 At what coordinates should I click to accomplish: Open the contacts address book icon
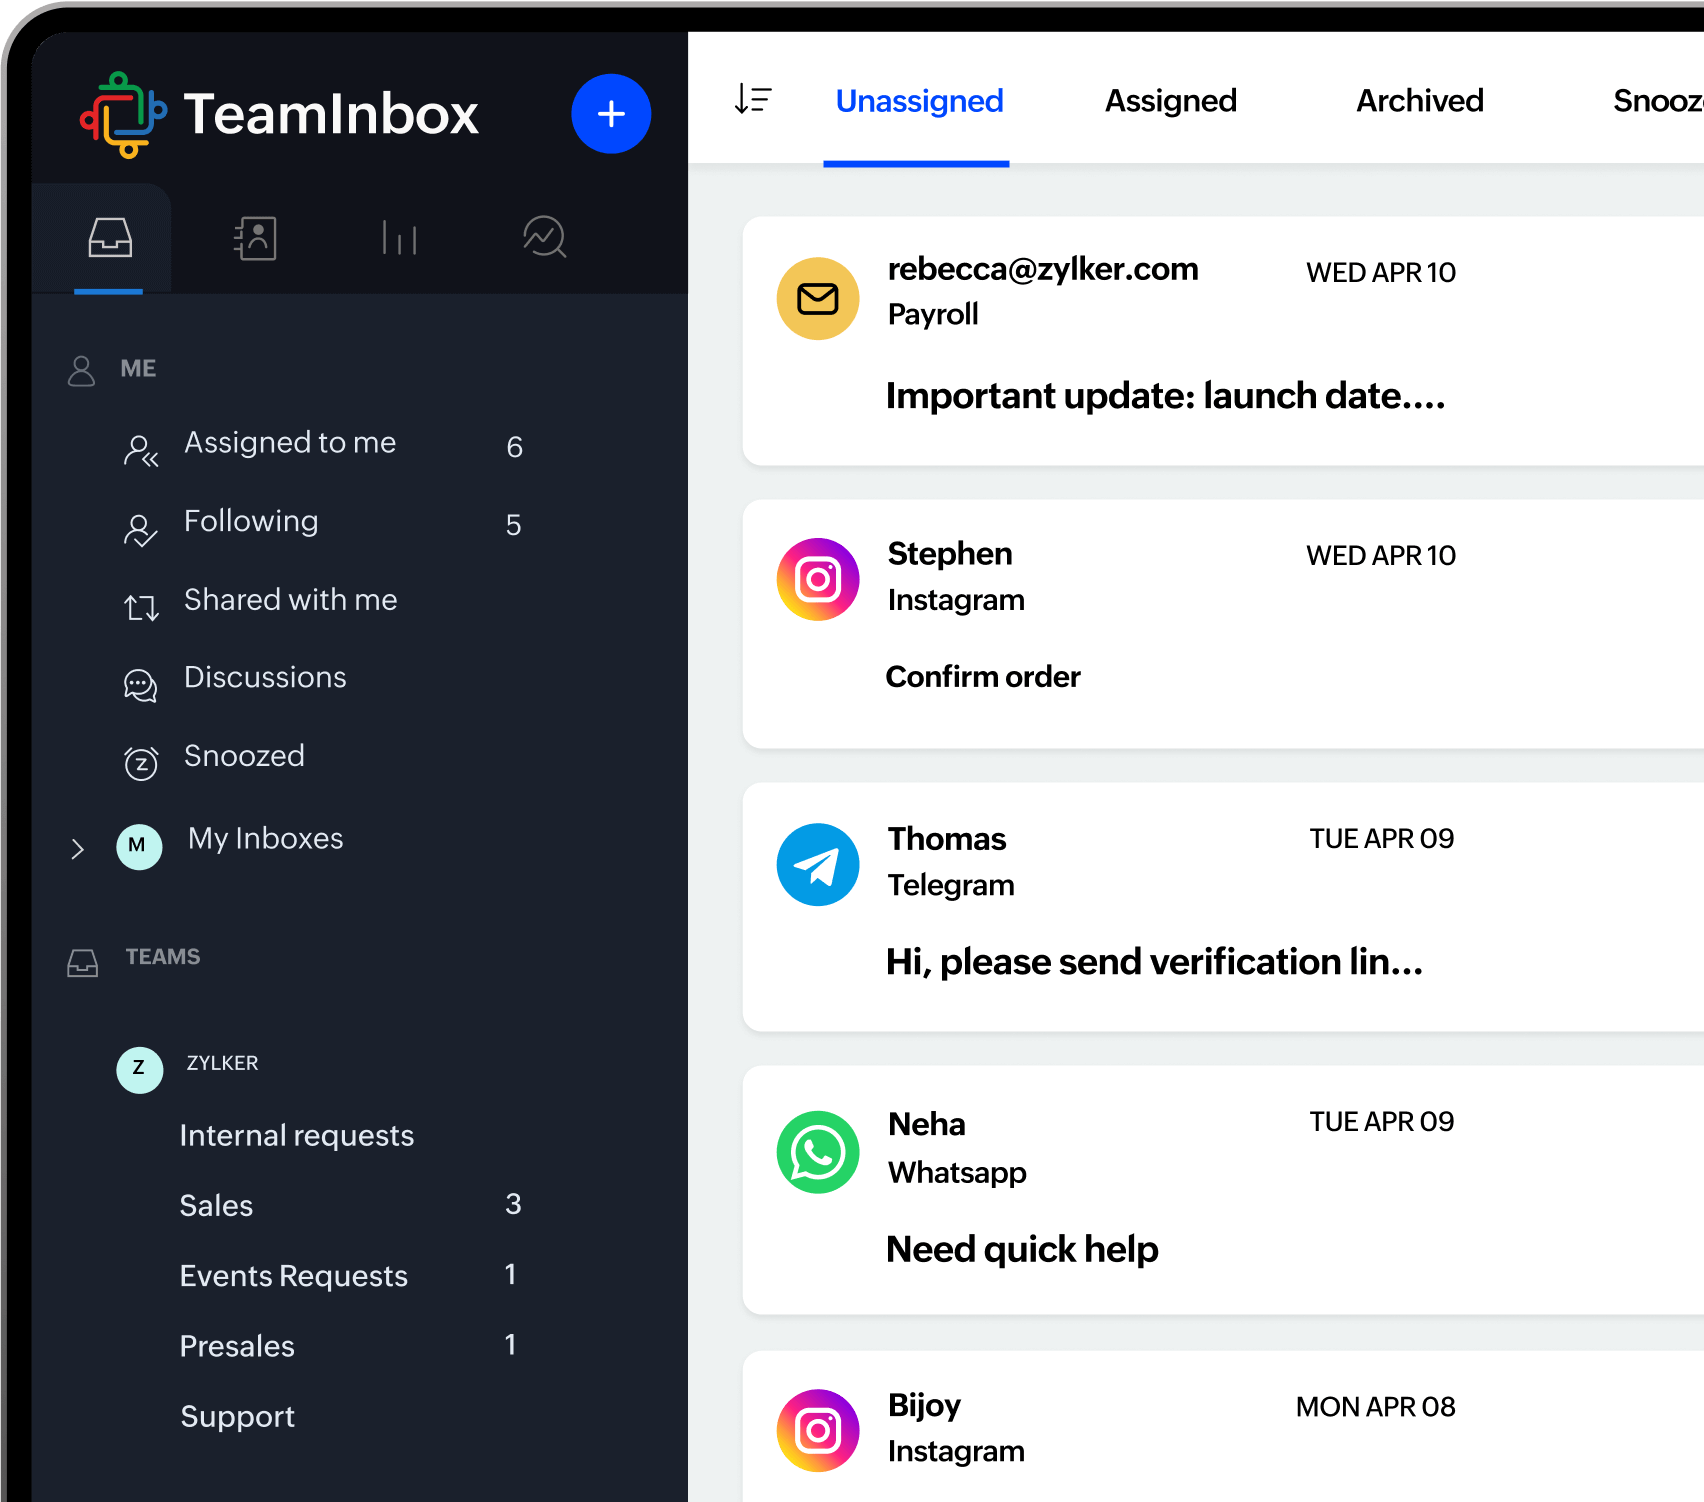[255, 238]
